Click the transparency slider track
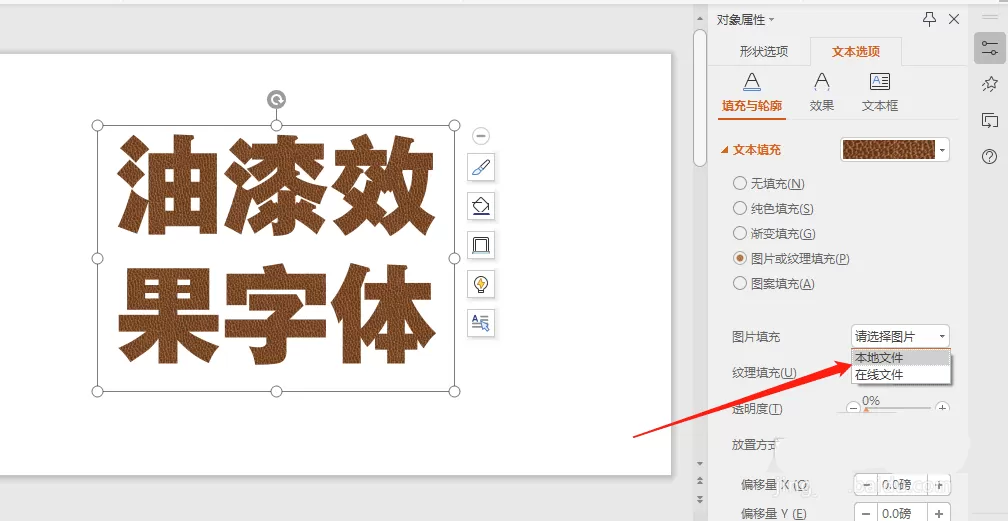This screenshot has width=1008, height=521. 897,408
